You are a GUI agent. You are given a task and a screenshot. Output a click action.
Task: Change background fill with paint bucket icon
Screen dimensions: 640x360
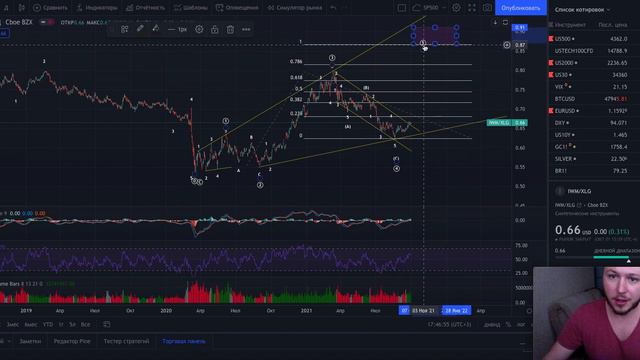coord(156,29)
